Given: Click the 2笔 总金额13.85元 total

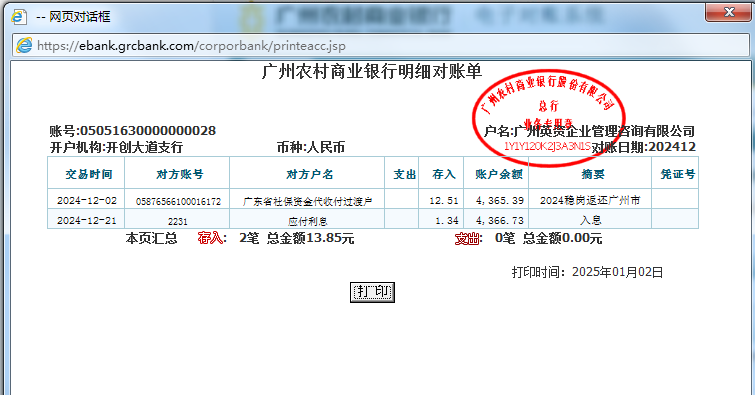Looking at the screenshot, I should pos(297,238).
